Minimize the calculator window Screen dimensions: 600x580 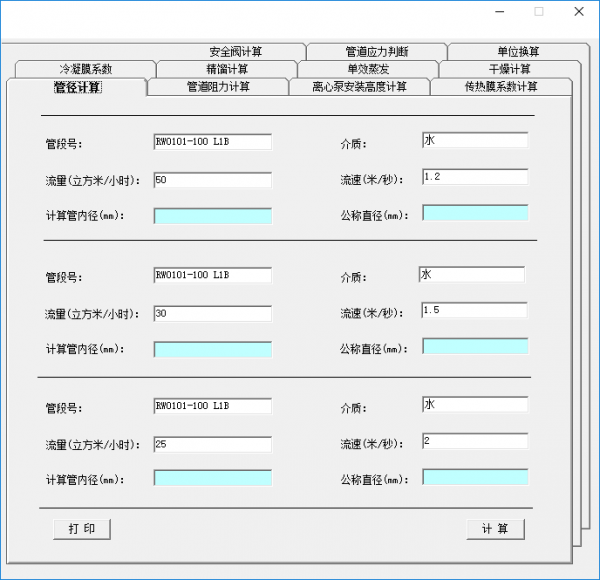pos(500,12)
